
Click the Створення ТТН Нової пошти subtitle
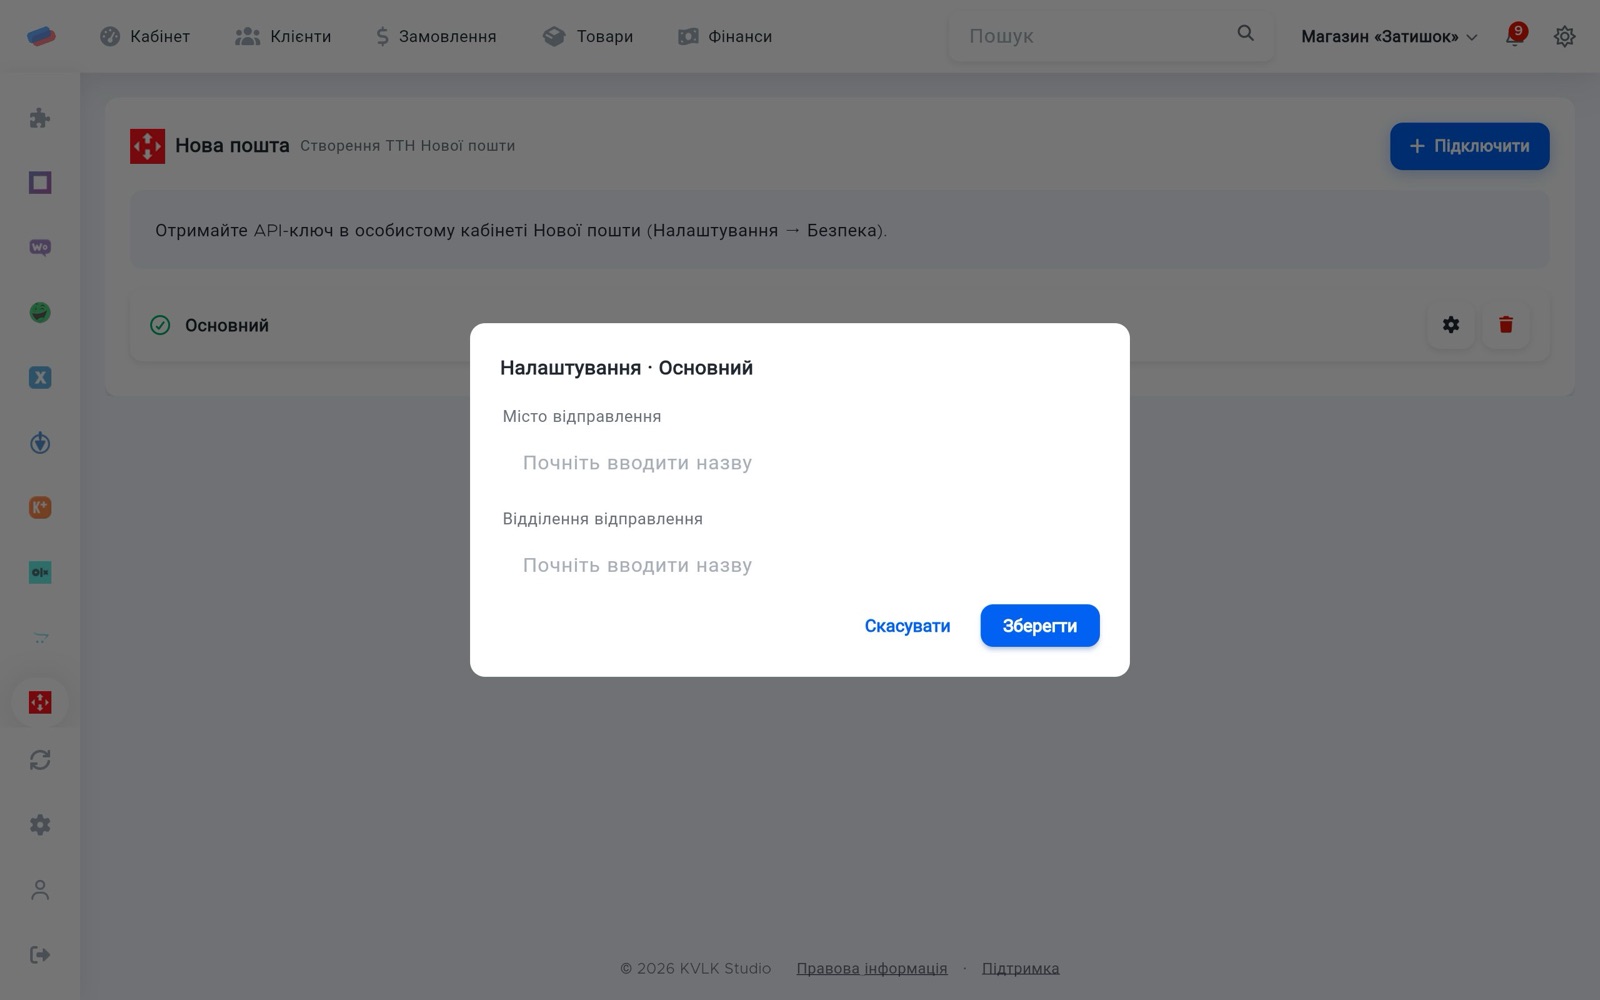[x=408, y=146]
